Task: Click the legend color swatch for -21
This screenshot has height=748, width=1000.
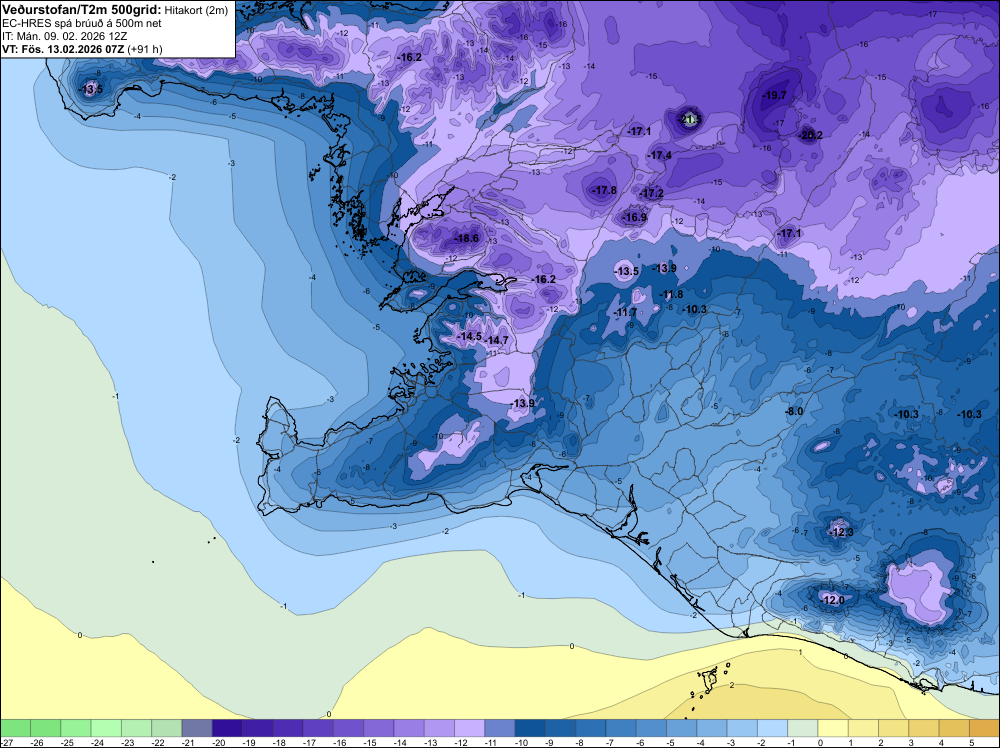Action: click(197, 728)
